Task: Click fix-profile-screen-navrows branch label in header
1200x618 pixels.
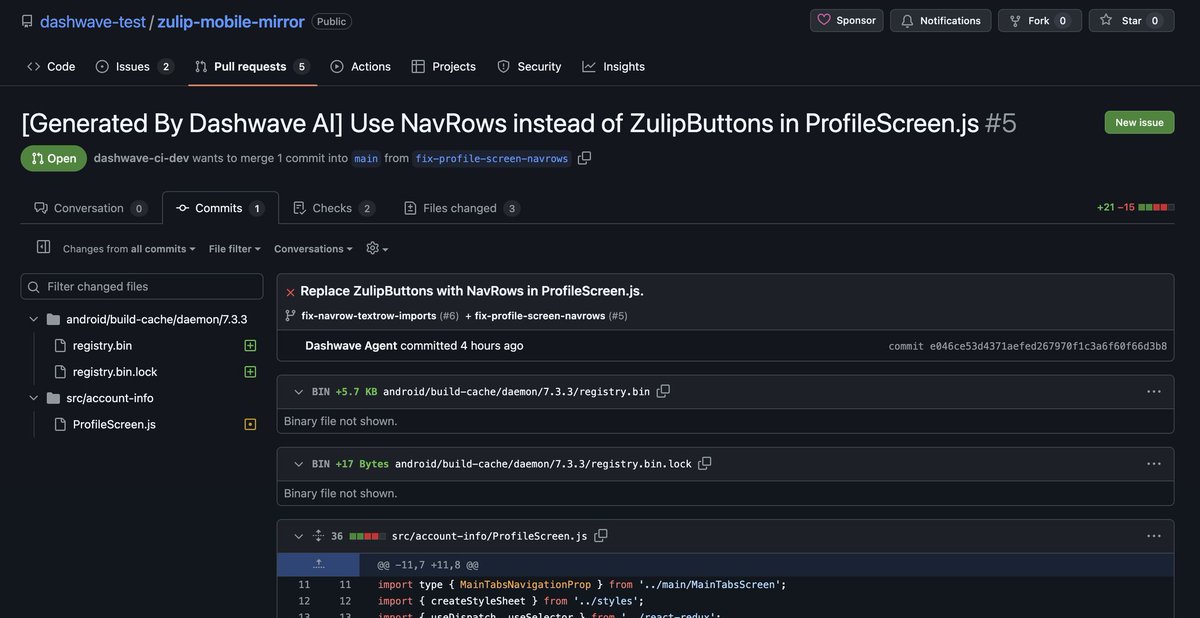Action: tap(491, 158)
